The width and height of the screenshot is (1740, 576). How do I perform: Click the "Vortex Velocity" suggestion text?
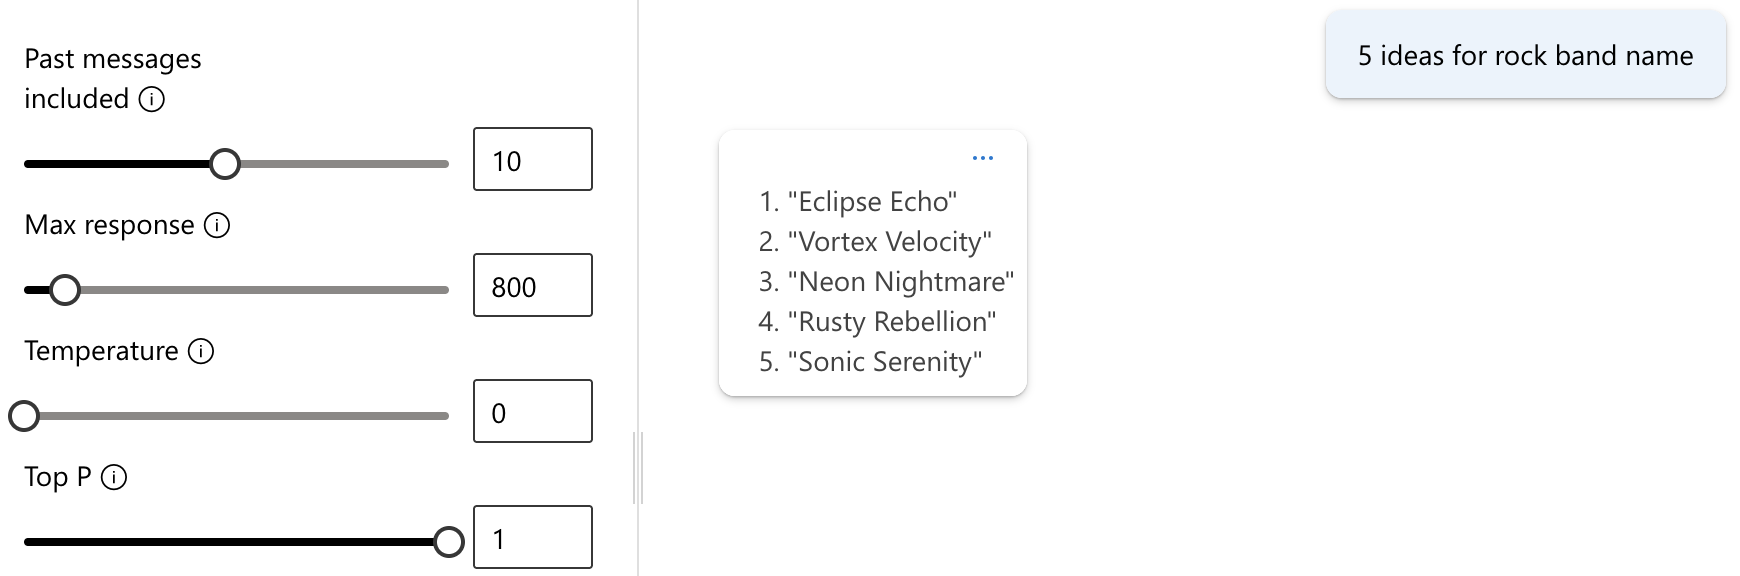(889, 242)
